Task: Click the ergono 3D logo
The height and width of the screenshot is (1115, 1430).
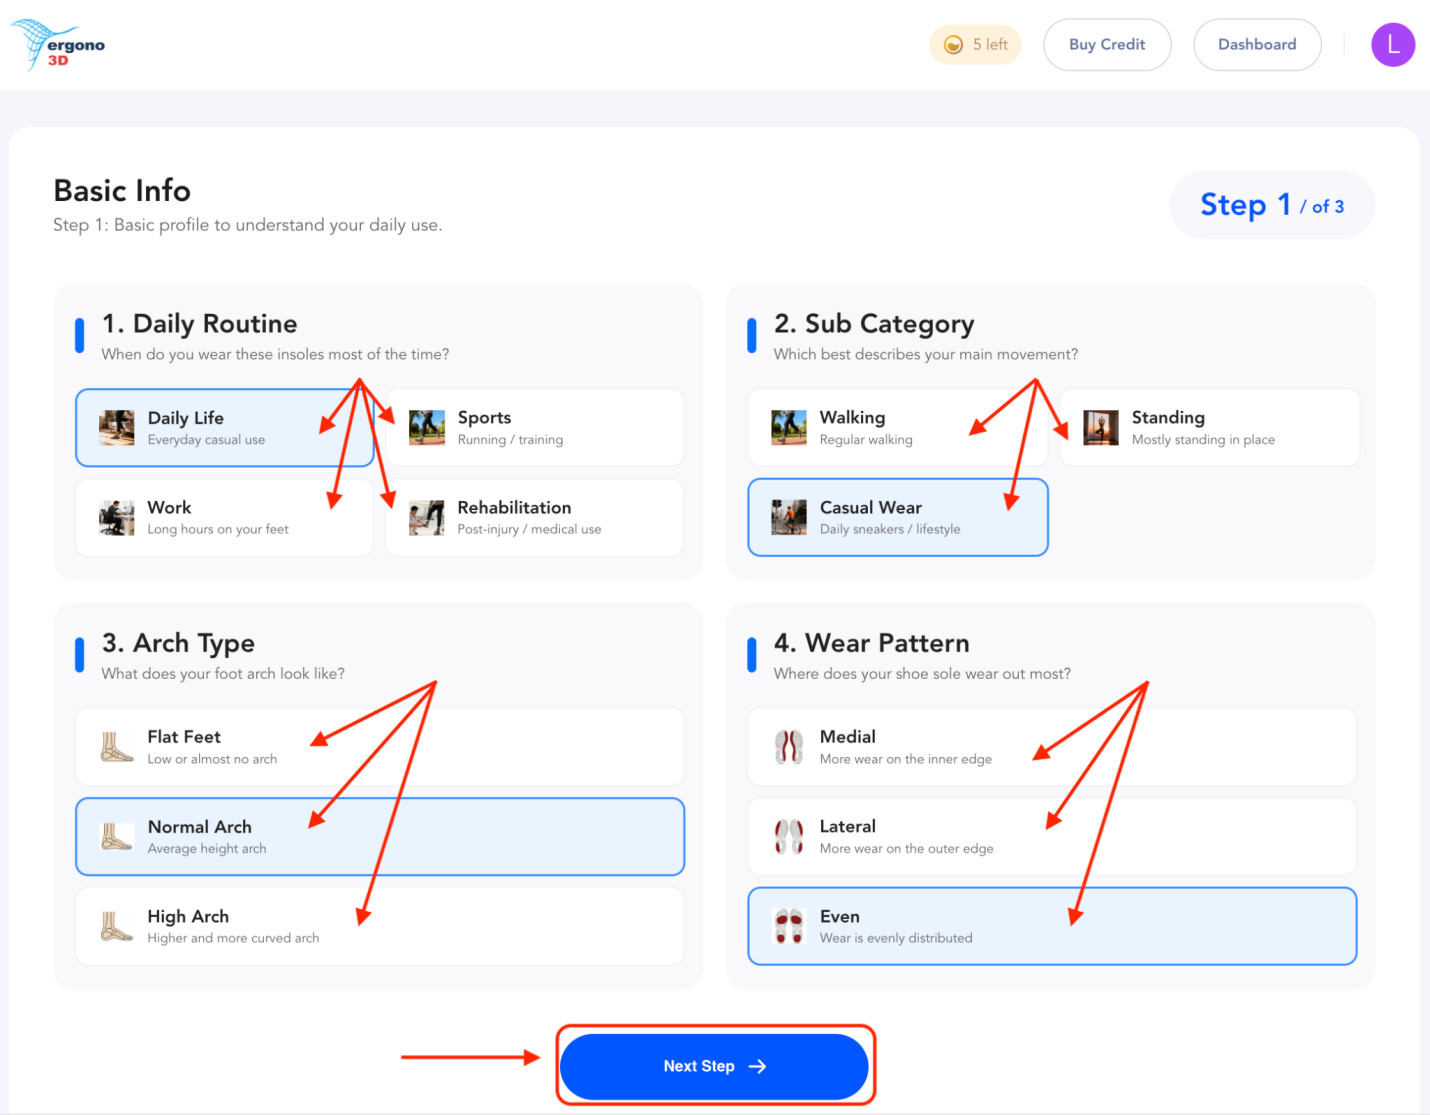Action: (x=58, y=45)
